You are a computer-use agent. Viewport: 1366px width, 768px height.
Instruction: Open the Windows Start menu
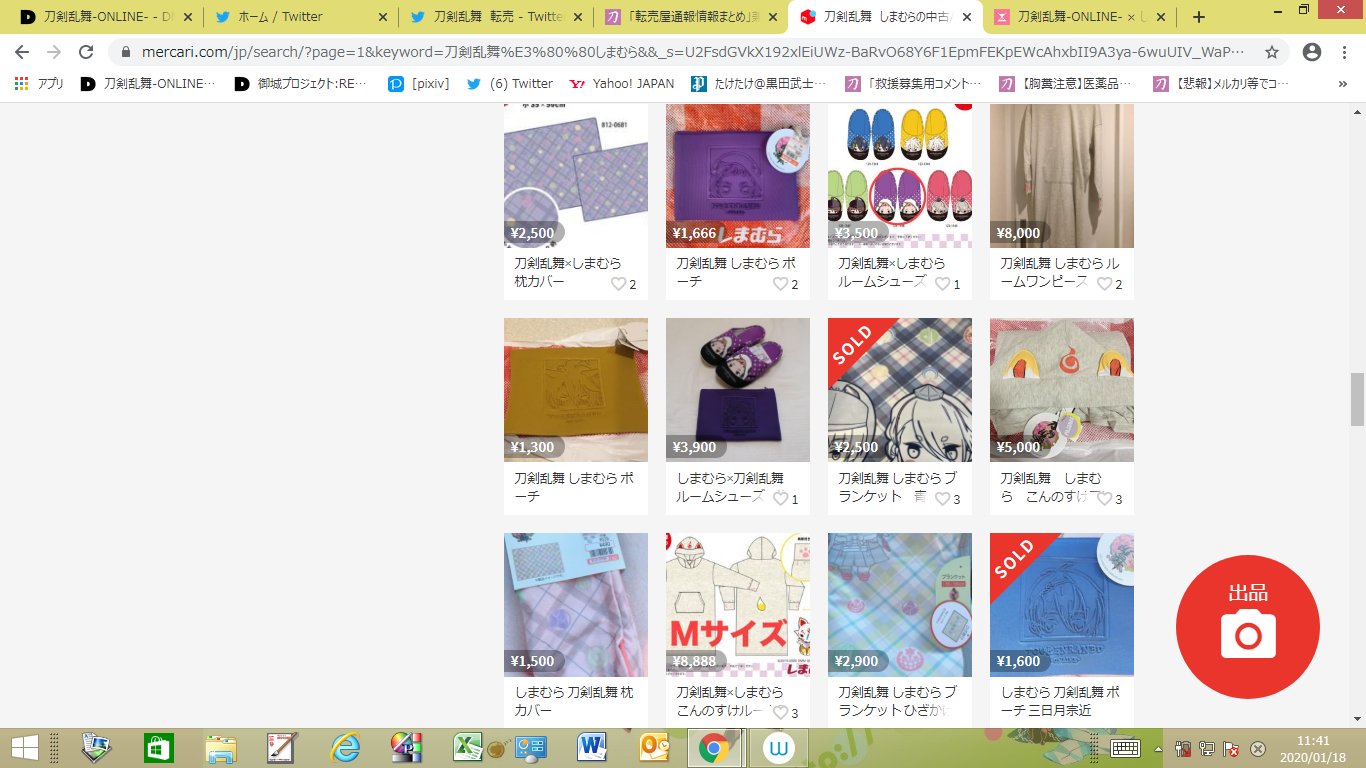(25, 747)
